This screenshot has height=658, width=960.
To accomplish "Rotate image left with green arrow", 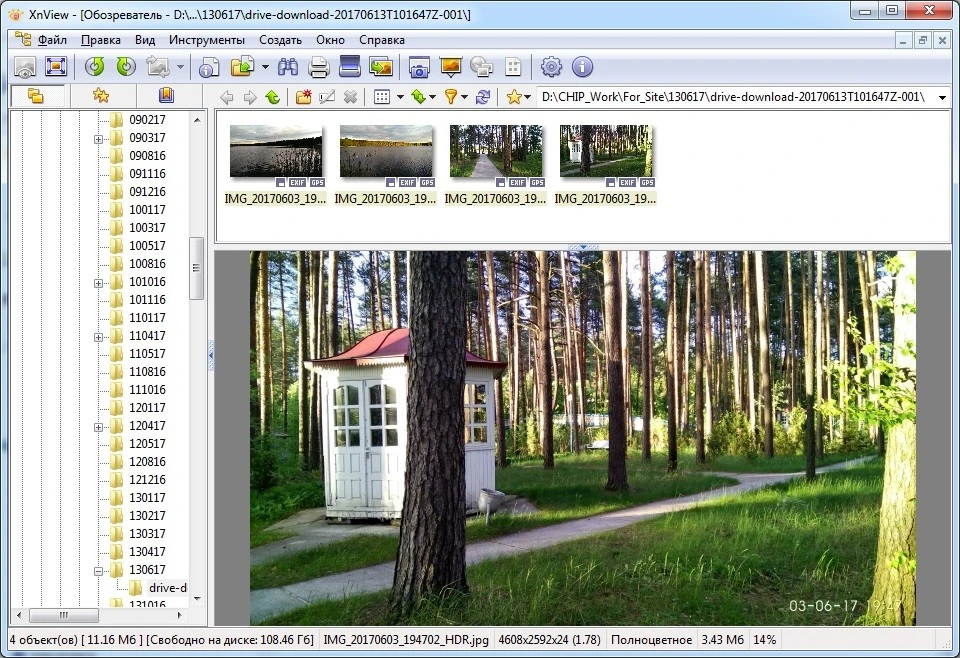I will coord(95,67).
